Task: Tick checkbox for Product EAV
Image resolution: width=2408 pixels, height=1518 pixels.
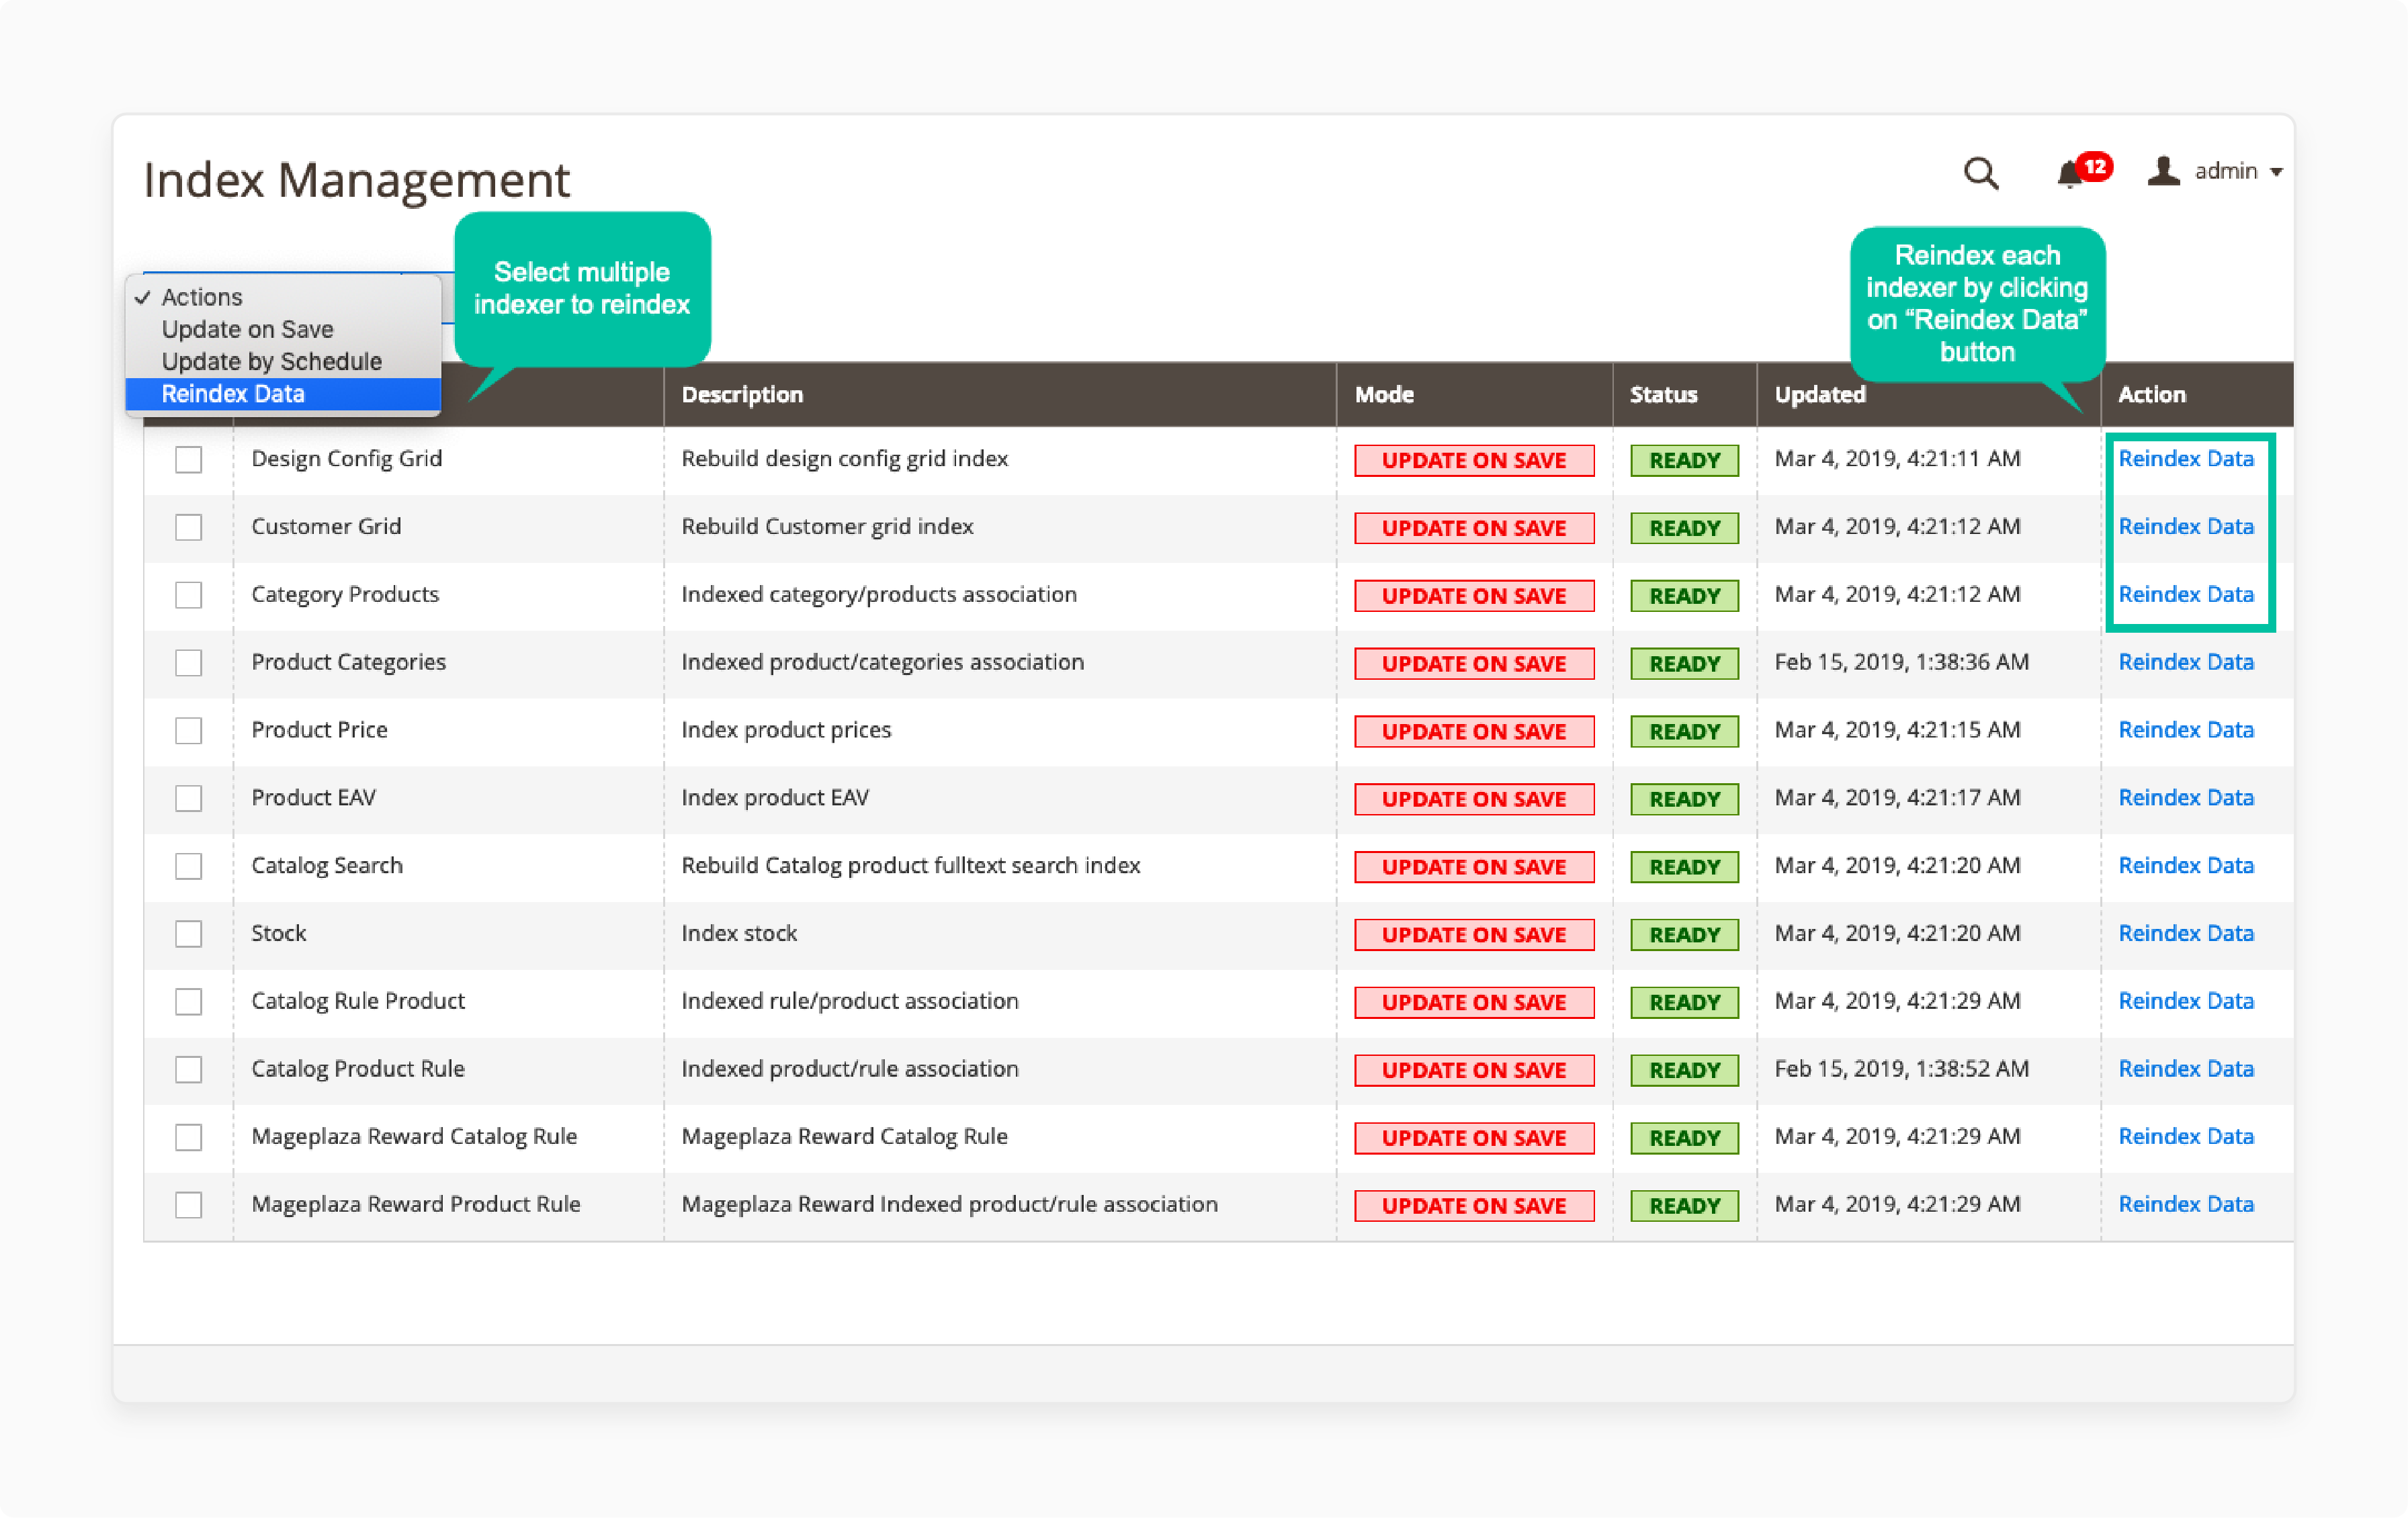Action: pos(188,798)
